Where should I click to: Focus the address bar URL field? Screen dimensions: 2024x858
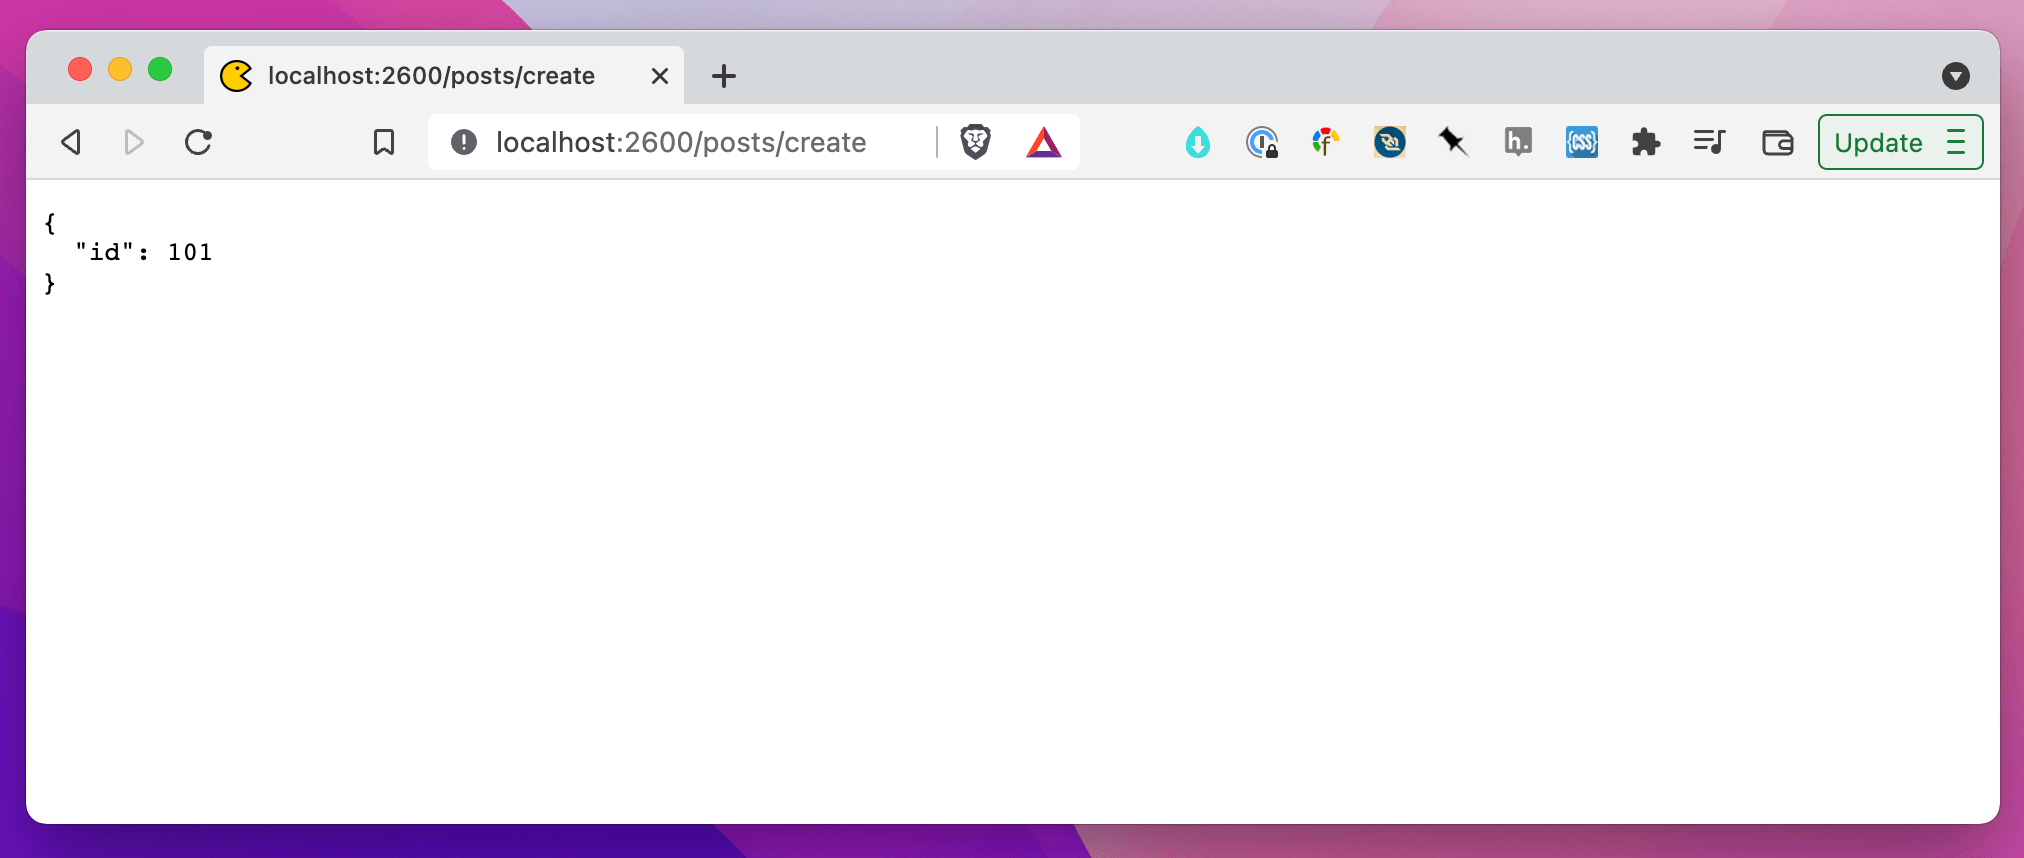tap(681, 142)
